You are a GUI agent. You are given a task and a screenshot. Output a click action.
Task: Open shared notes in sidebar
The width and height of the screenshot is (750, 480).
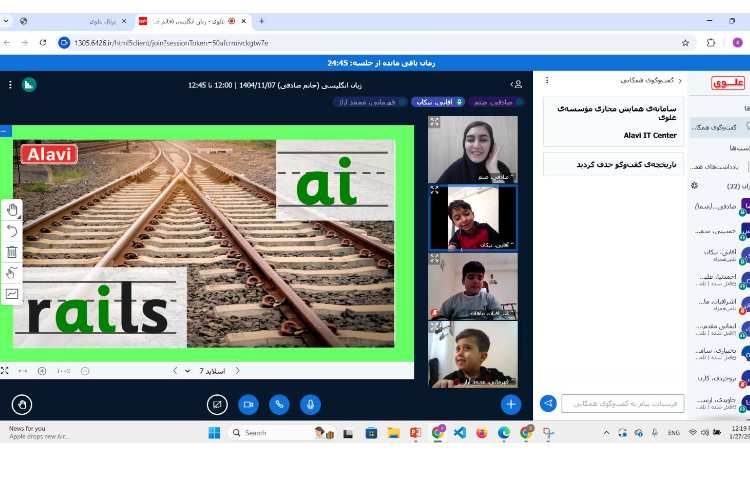pos(720,167)
